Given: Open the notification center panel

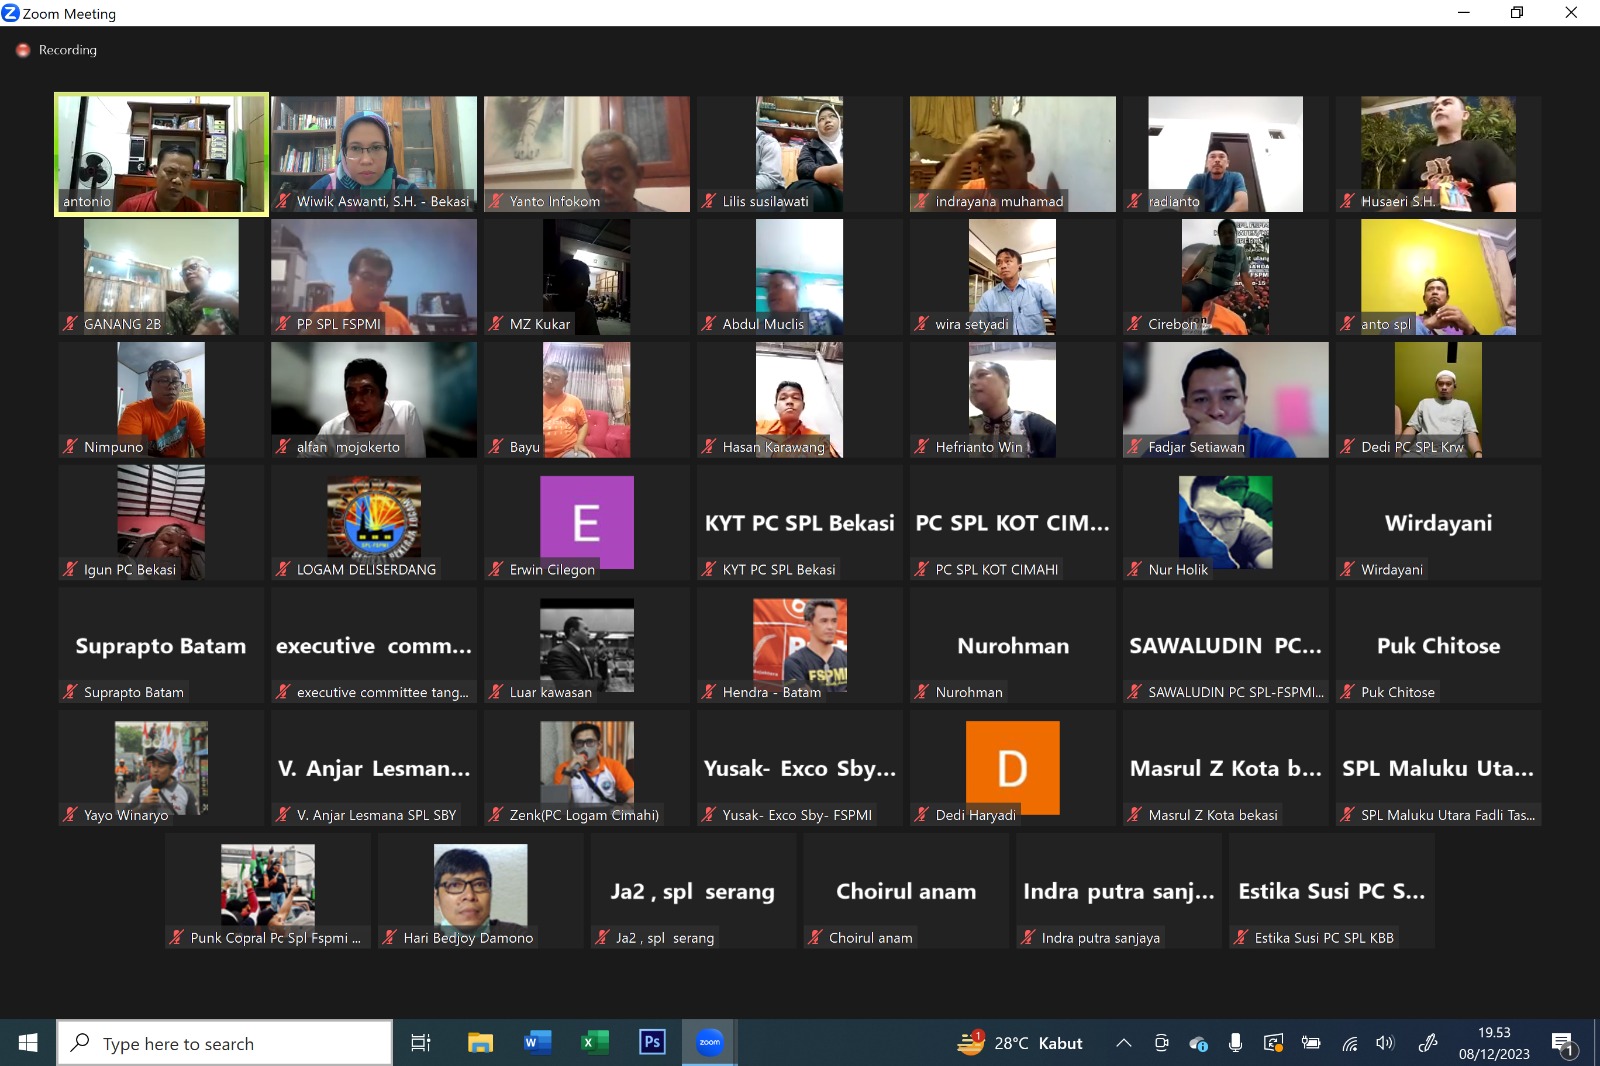Looking at the screenshot, I should click(1563, 1043).
